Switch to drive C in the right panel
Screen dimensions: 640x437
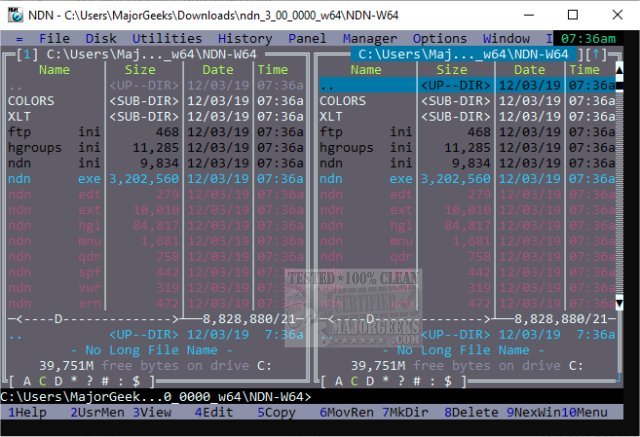[x=354, y=382]
